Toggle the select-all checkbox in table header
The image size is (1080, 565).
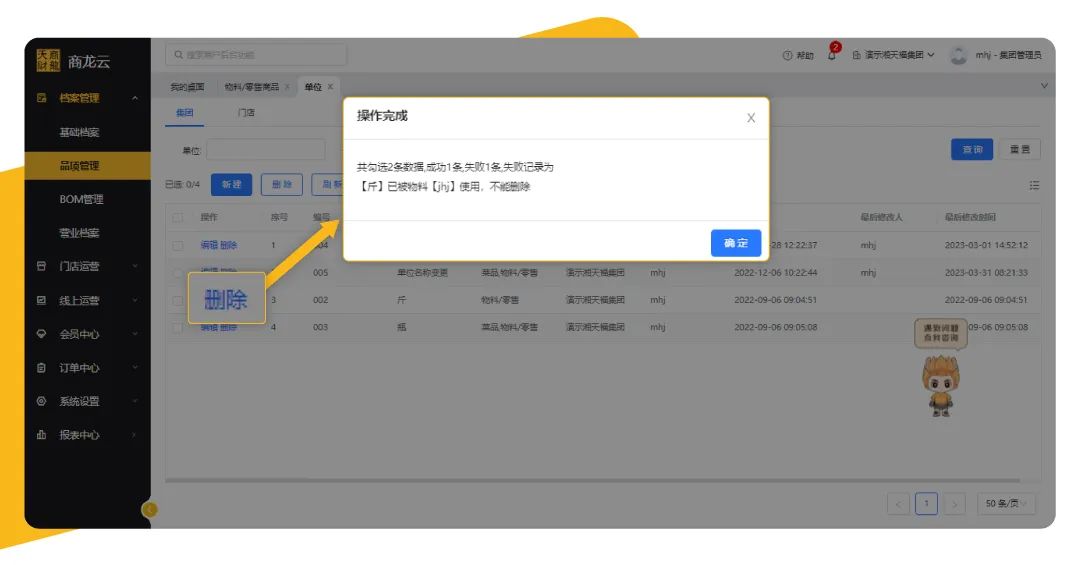point(177,217)
